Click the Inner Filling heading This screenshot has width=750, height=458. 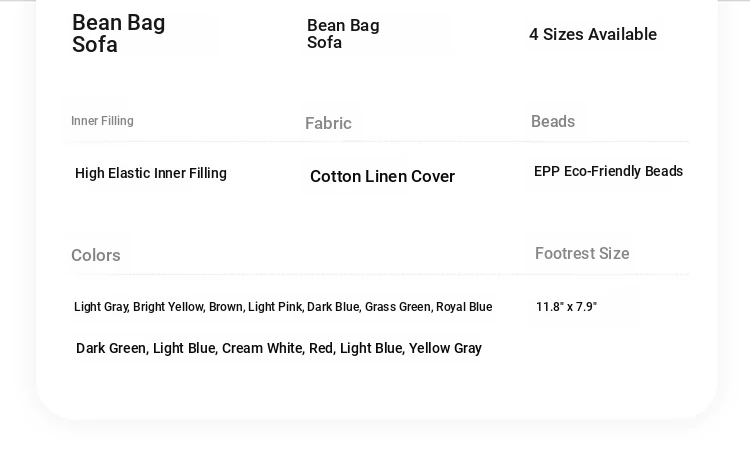click(x=102, y=121)
